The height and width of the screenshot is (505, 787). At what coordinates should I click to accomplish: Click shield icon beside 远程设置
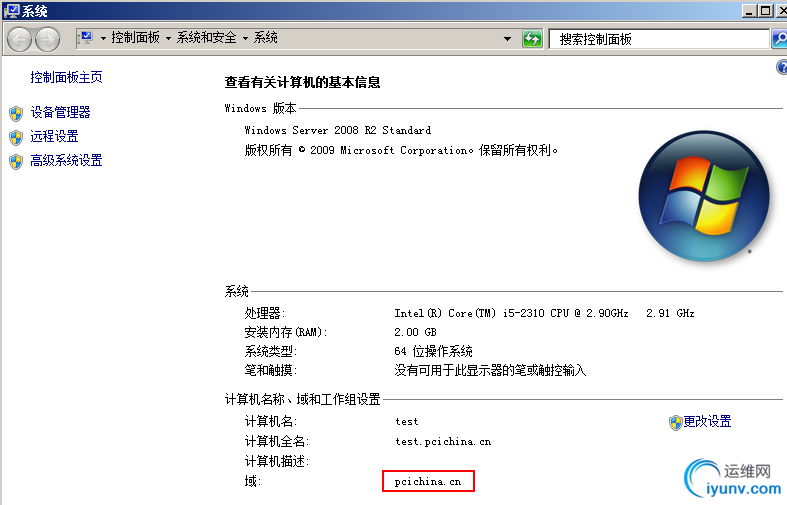point(16,138)
